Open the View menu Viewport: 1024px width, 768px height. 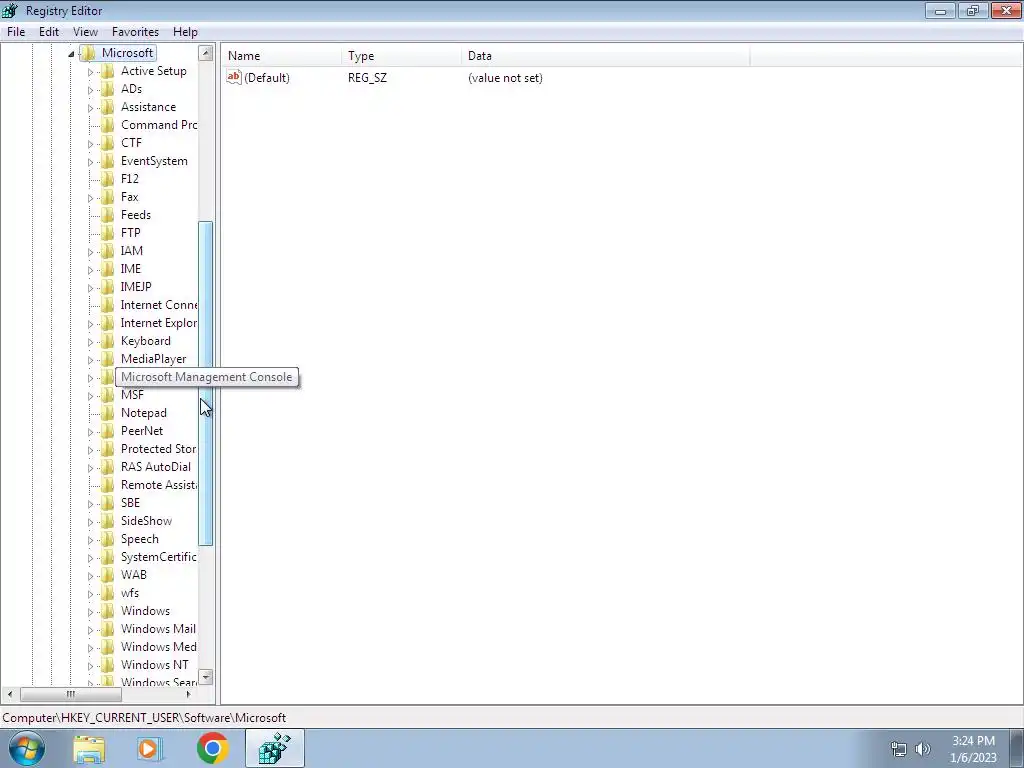[85, 31]
